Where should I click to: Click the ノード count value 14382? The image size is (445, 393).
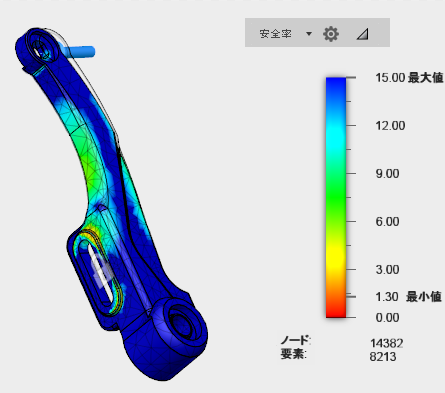(387, 343)
